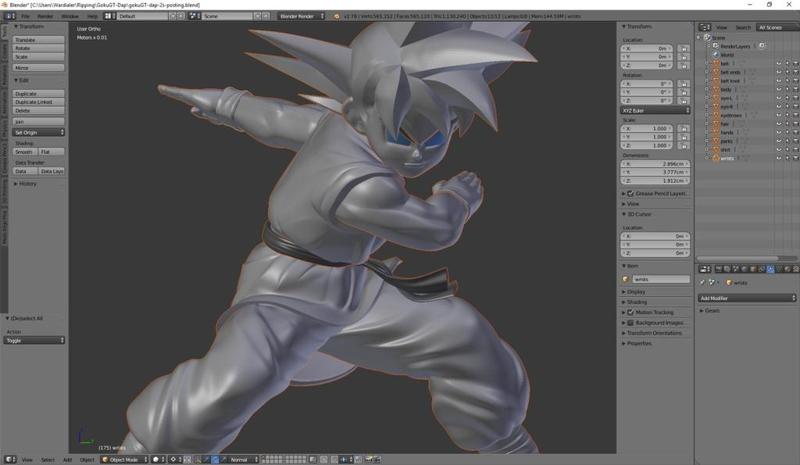This screenshot has height=465, width=800.
Task: Click the Dimensions X value slider field
Action: pyautogui.click(x=655, y=164)
